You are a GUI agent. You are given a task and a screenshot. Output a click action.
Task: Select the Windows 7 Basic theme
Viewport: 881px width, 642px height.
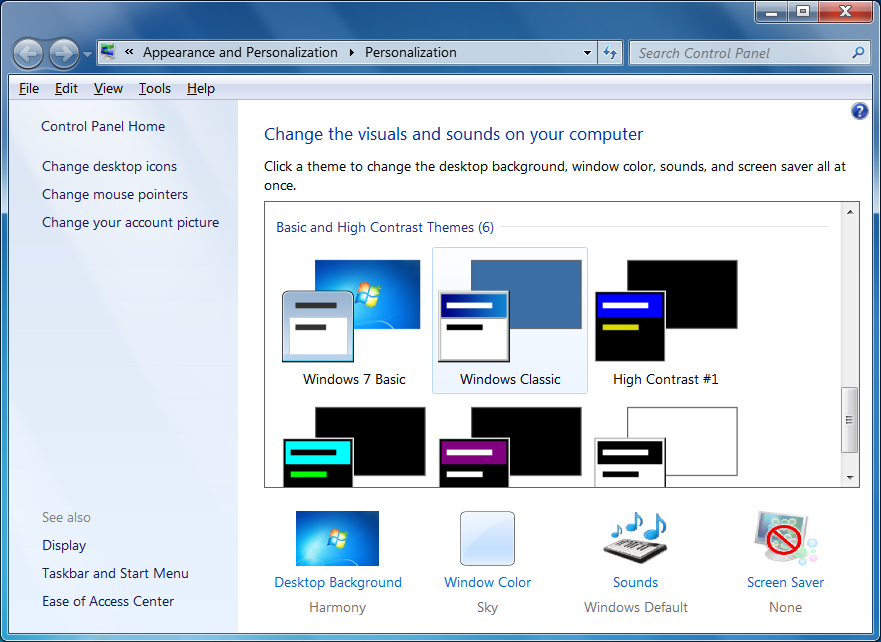point(353,321)
